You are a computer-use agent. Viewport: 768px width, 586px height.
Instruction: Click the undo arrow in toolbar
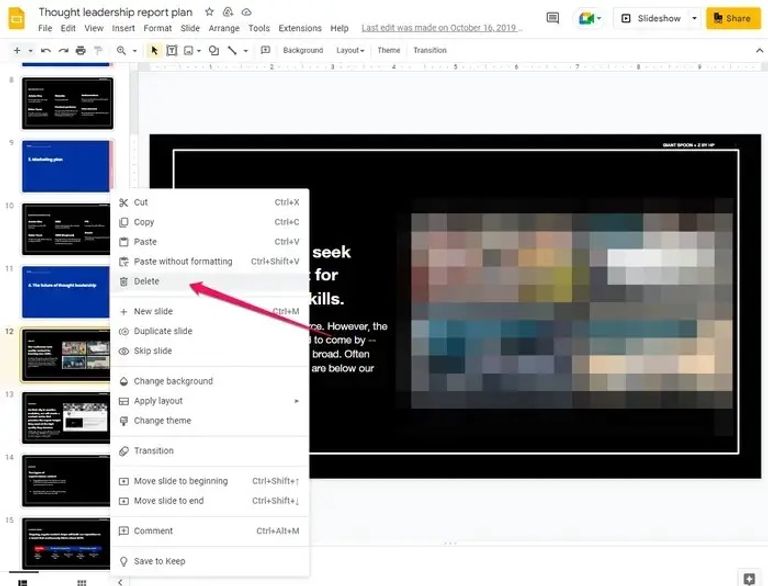46,50
